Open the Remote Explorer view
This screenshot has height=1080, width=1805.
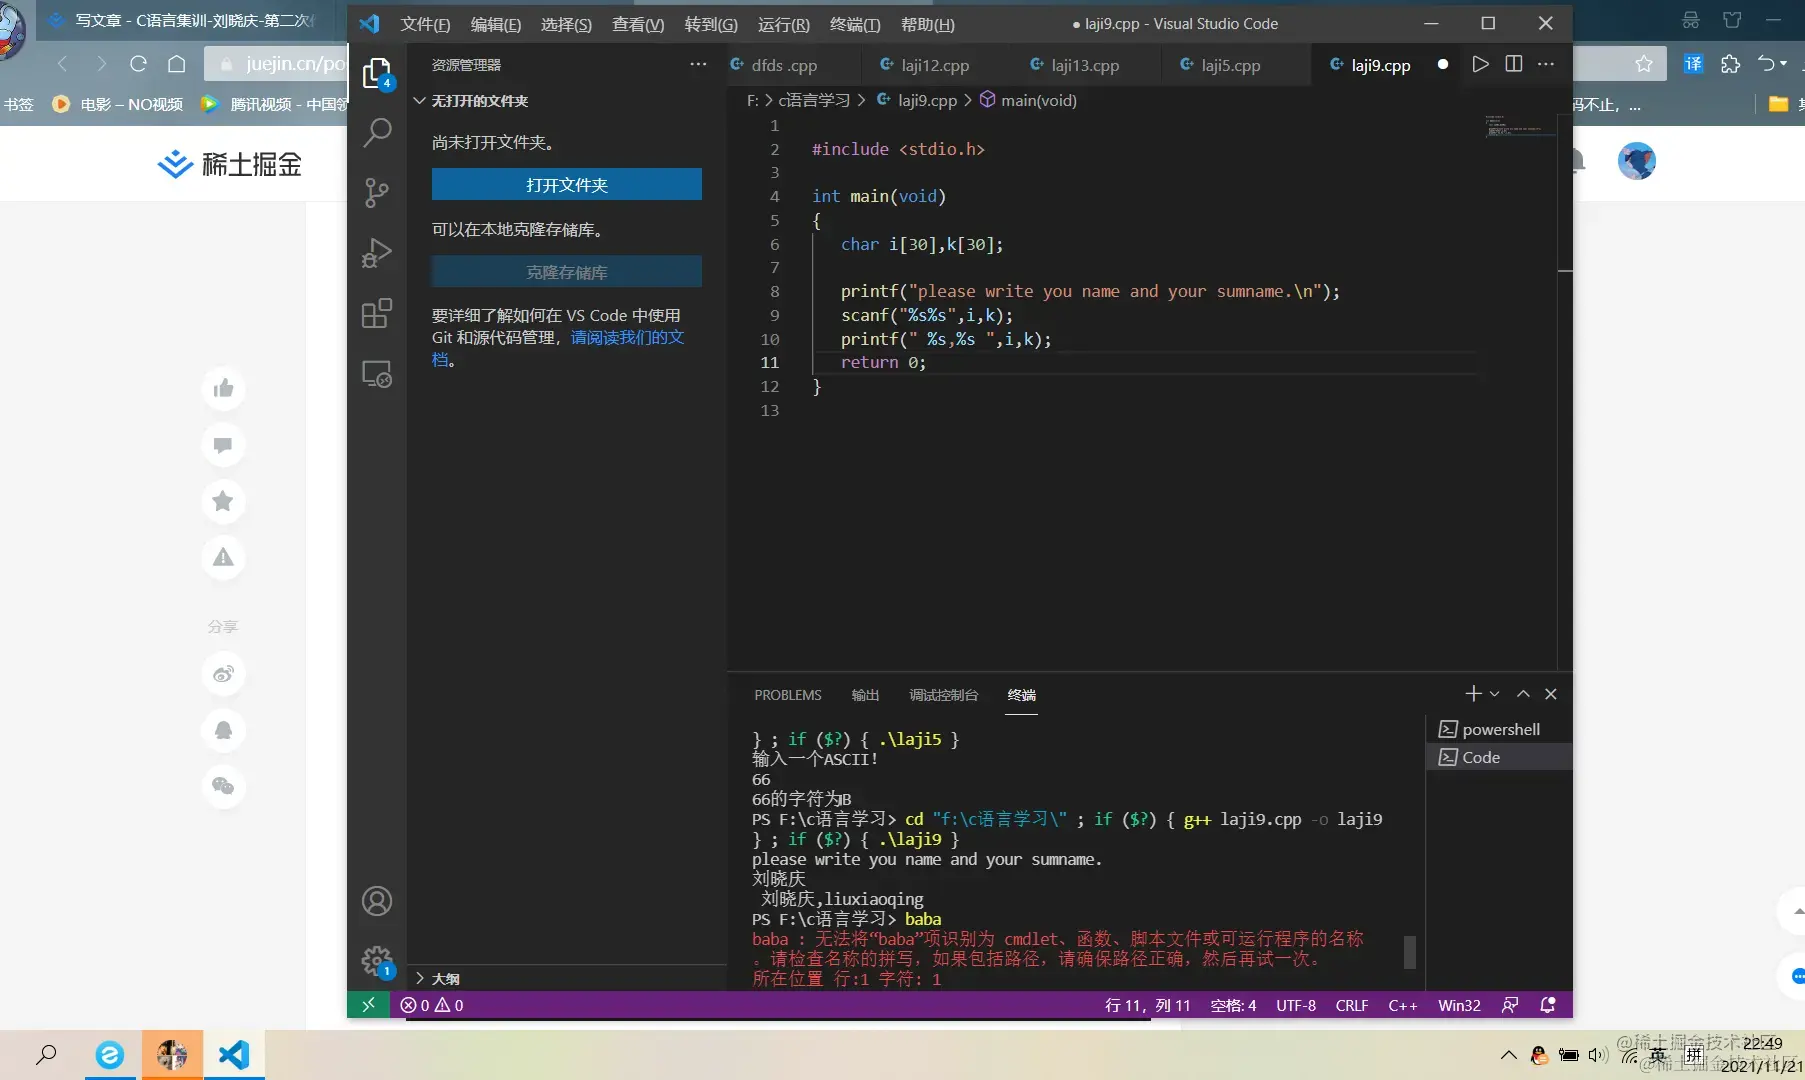coord(377,374)
